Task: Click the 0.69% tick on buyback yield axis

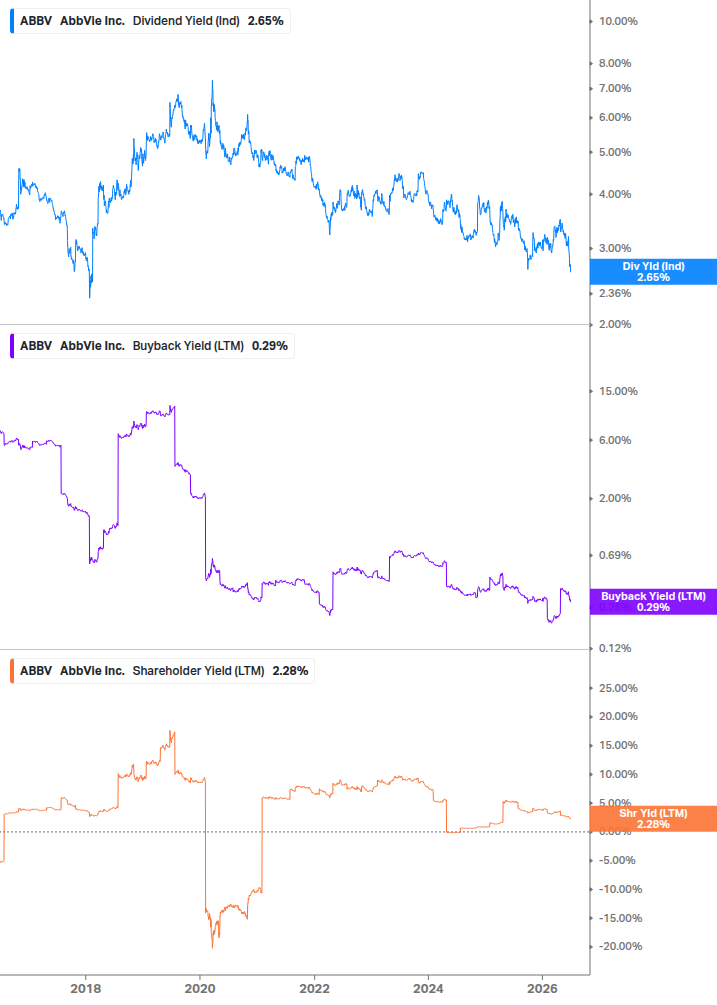Action: [x=615, y=556]
